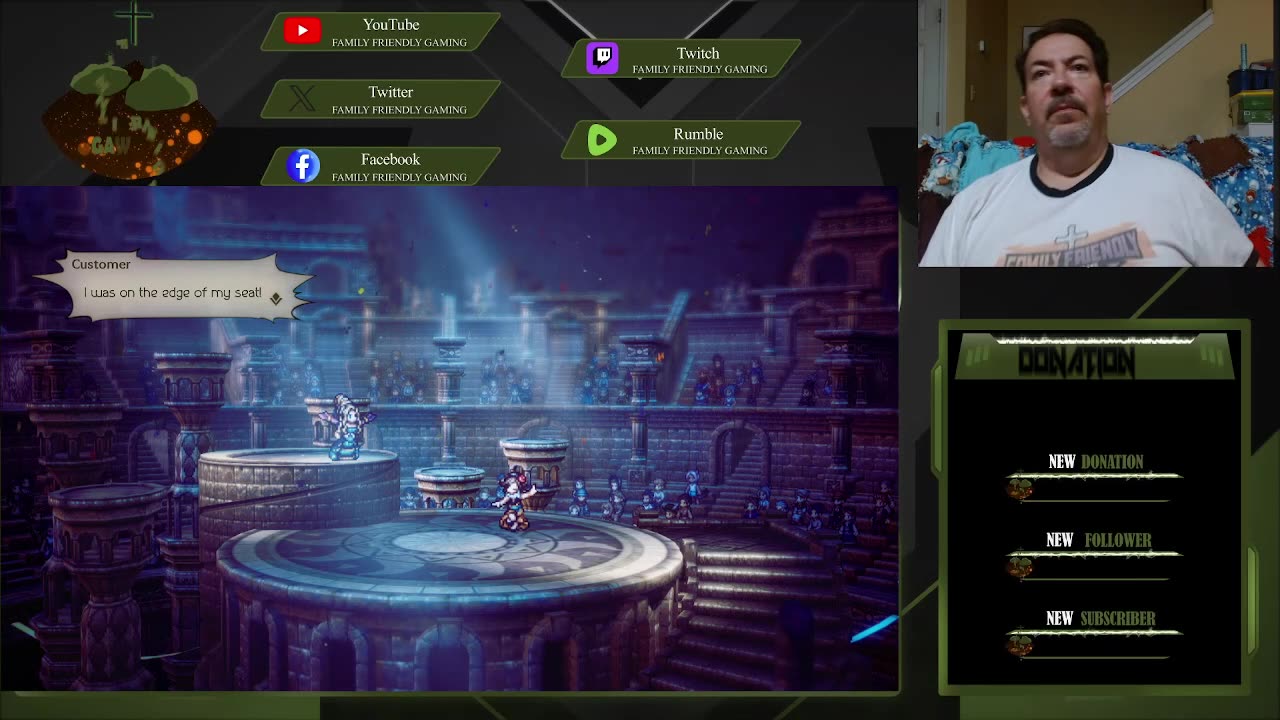Image resolution: width=1280 pixels, height=720 pixels.
Task: Click the Facebook logo icon
Action: (303, 166)
